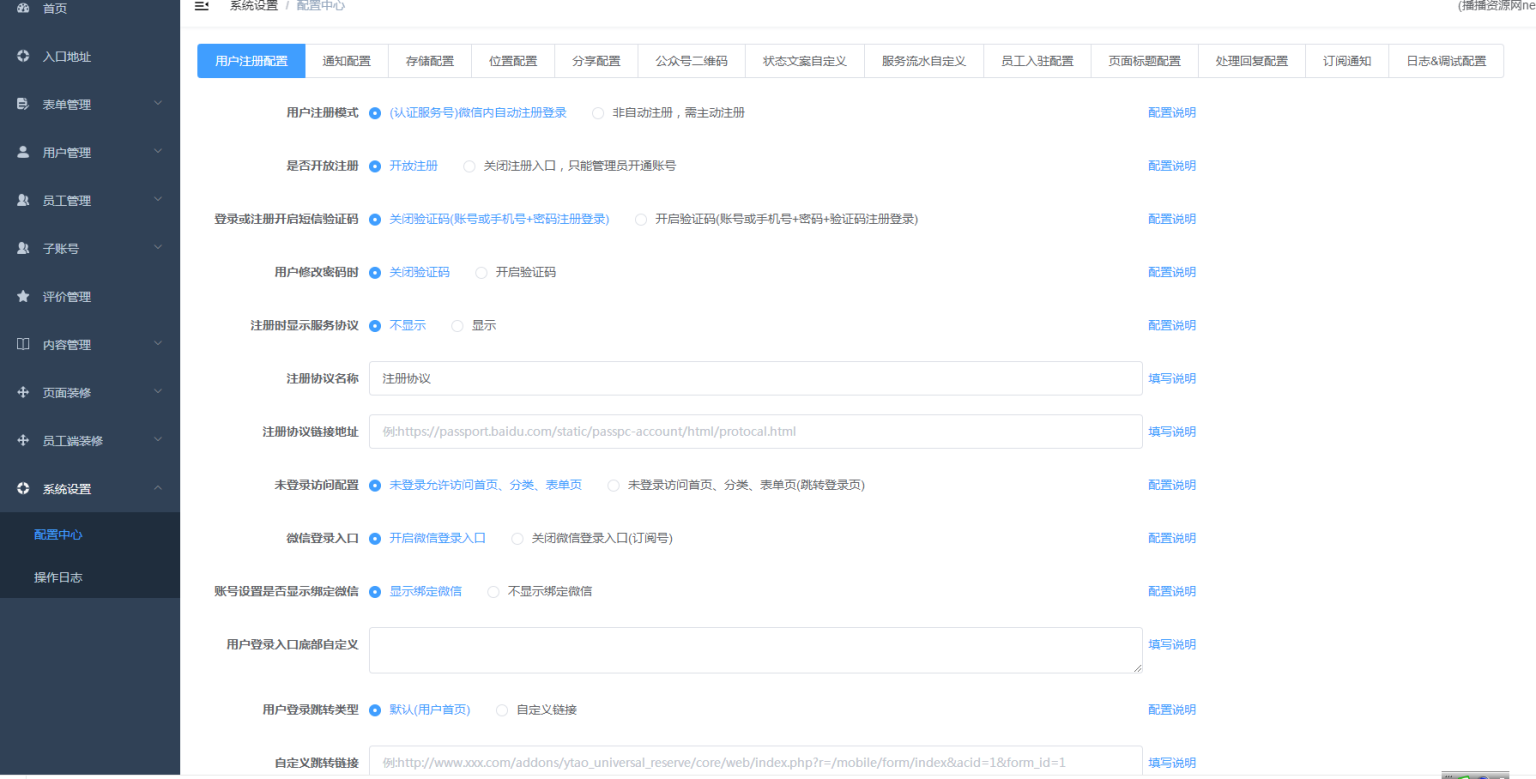Open the 用户管理 user management icon
1536x779 pixels.
pos(25,152)
